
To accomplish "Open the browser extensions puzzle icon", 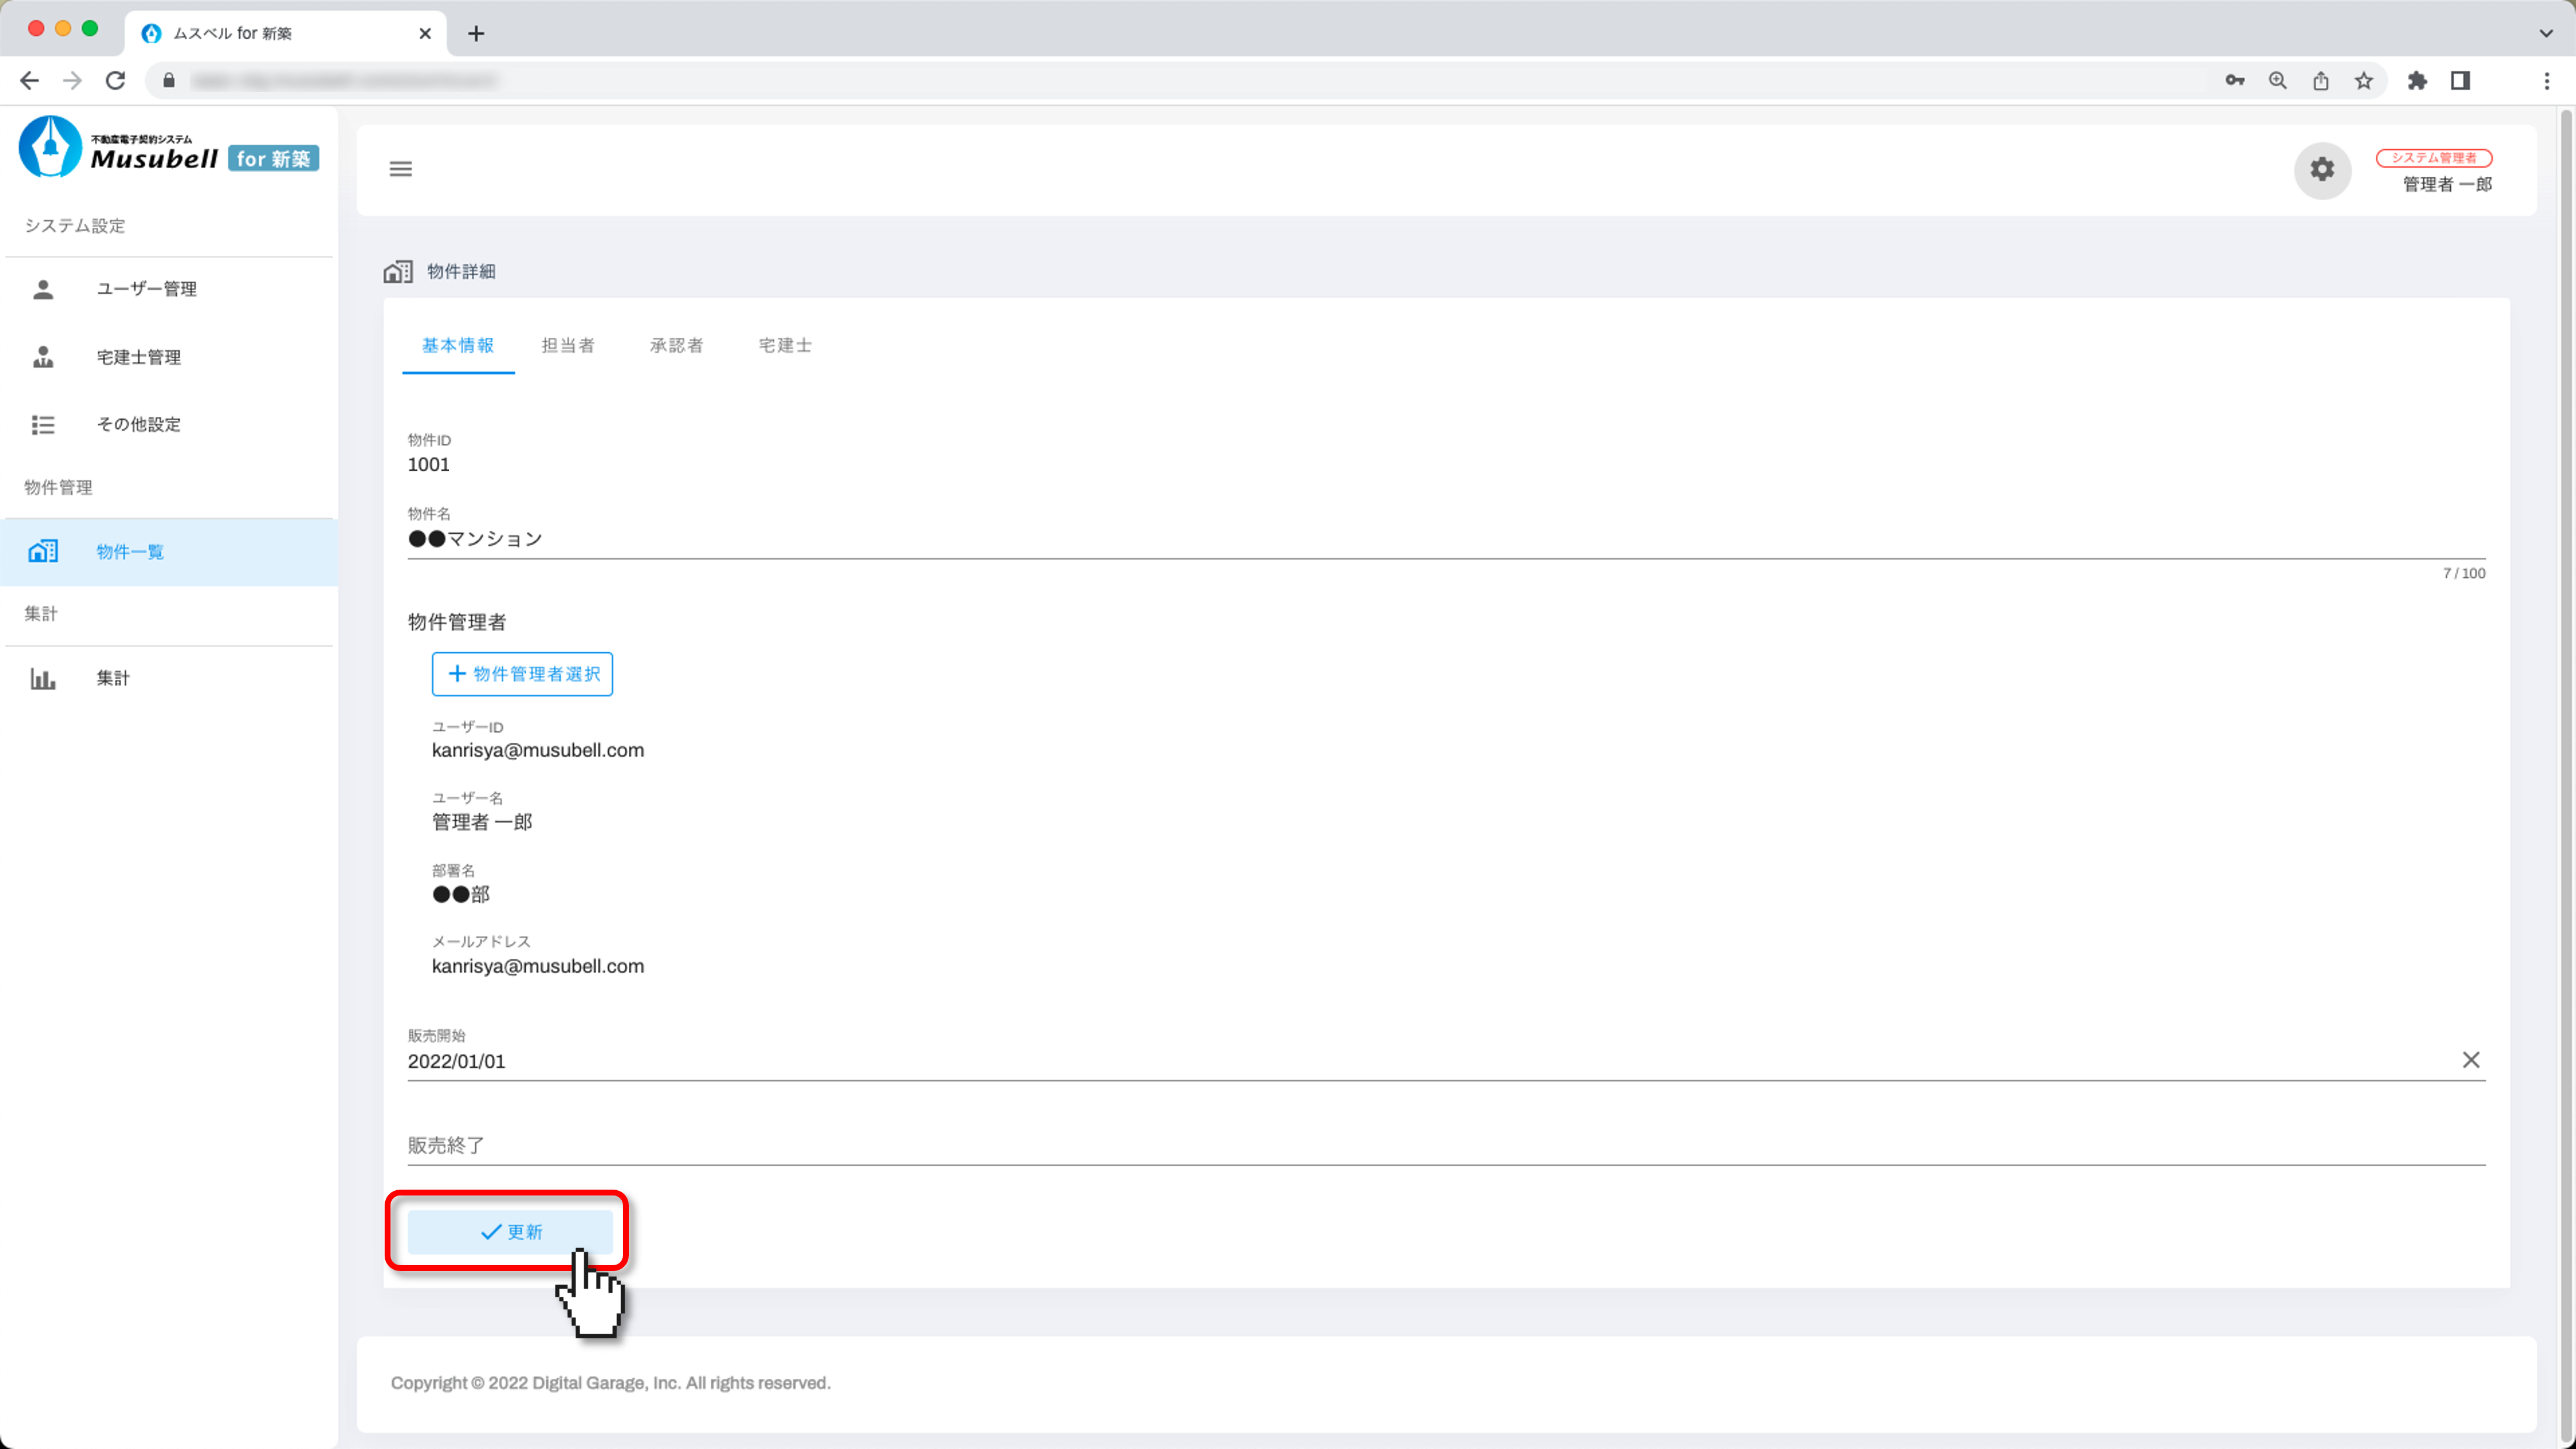I will coord(2416,81).
